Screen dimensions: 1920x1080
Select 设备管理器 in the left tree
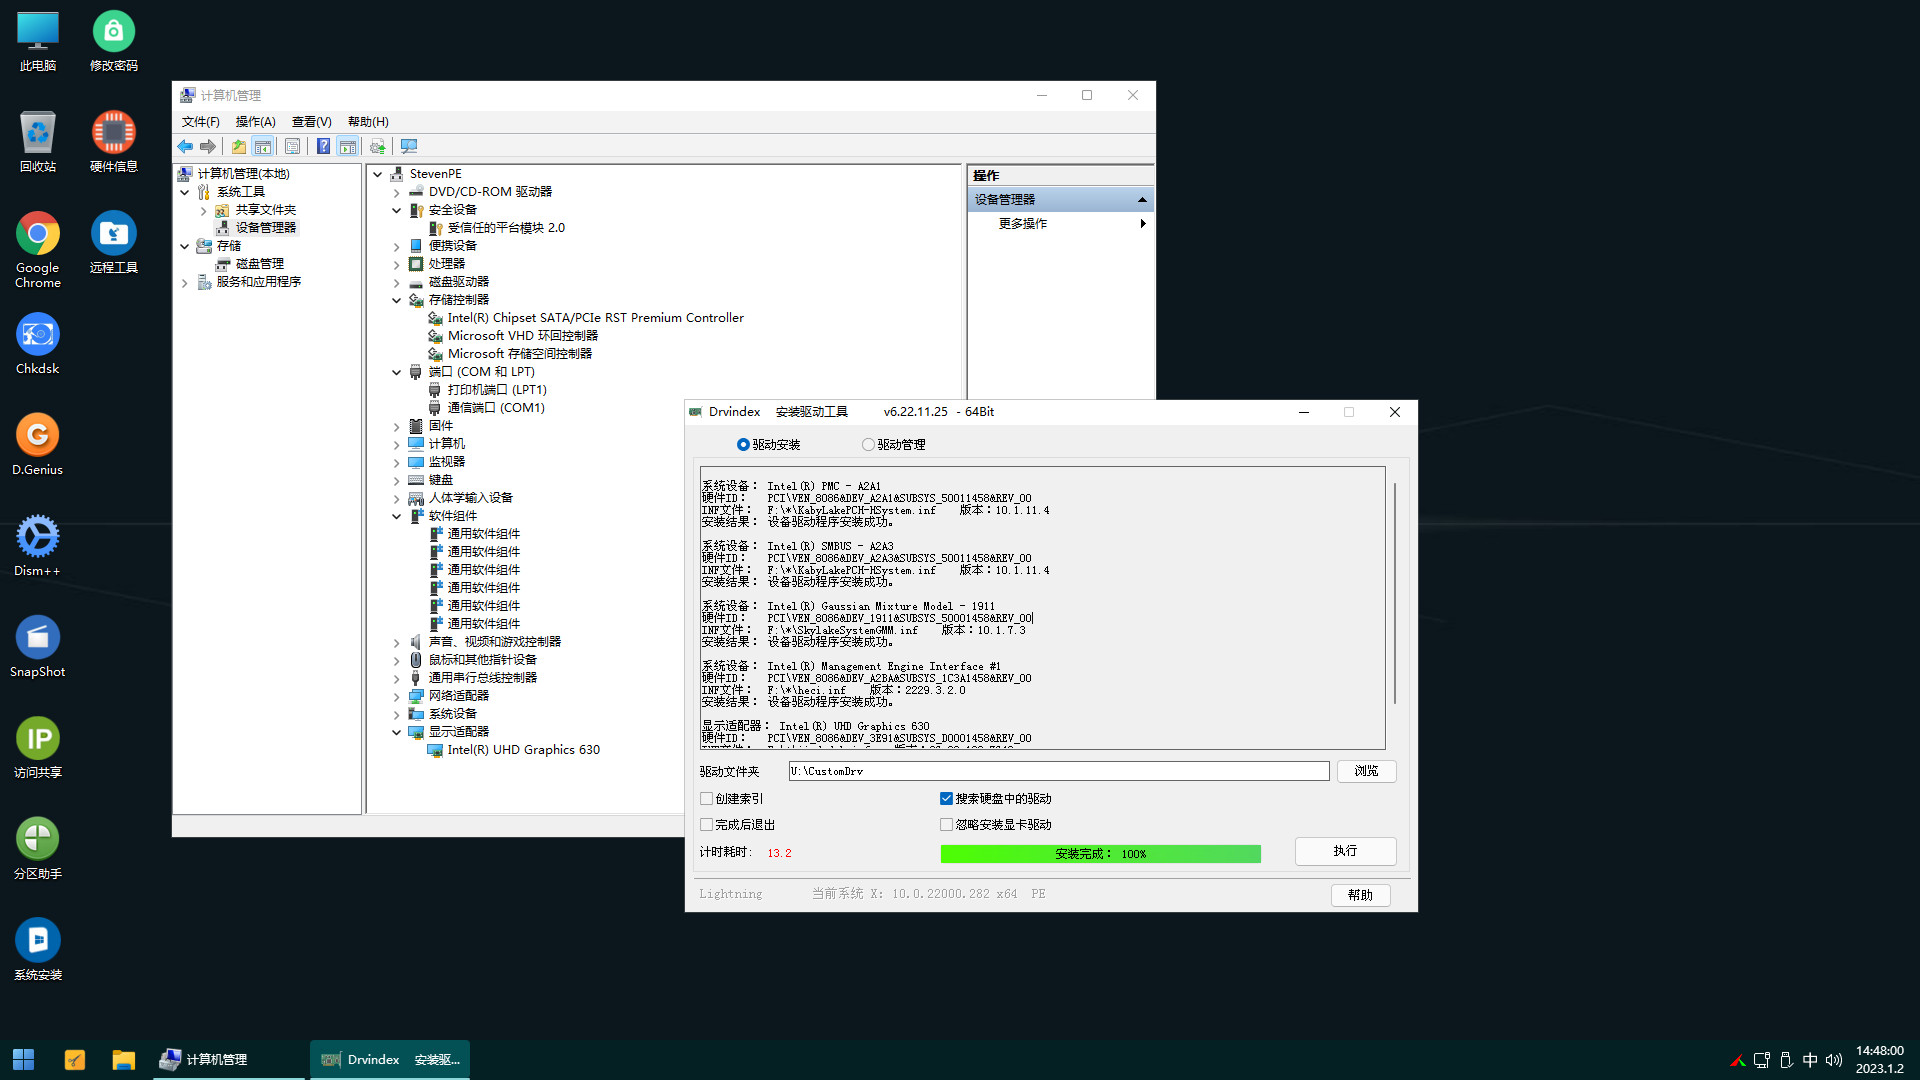(265, 228)
